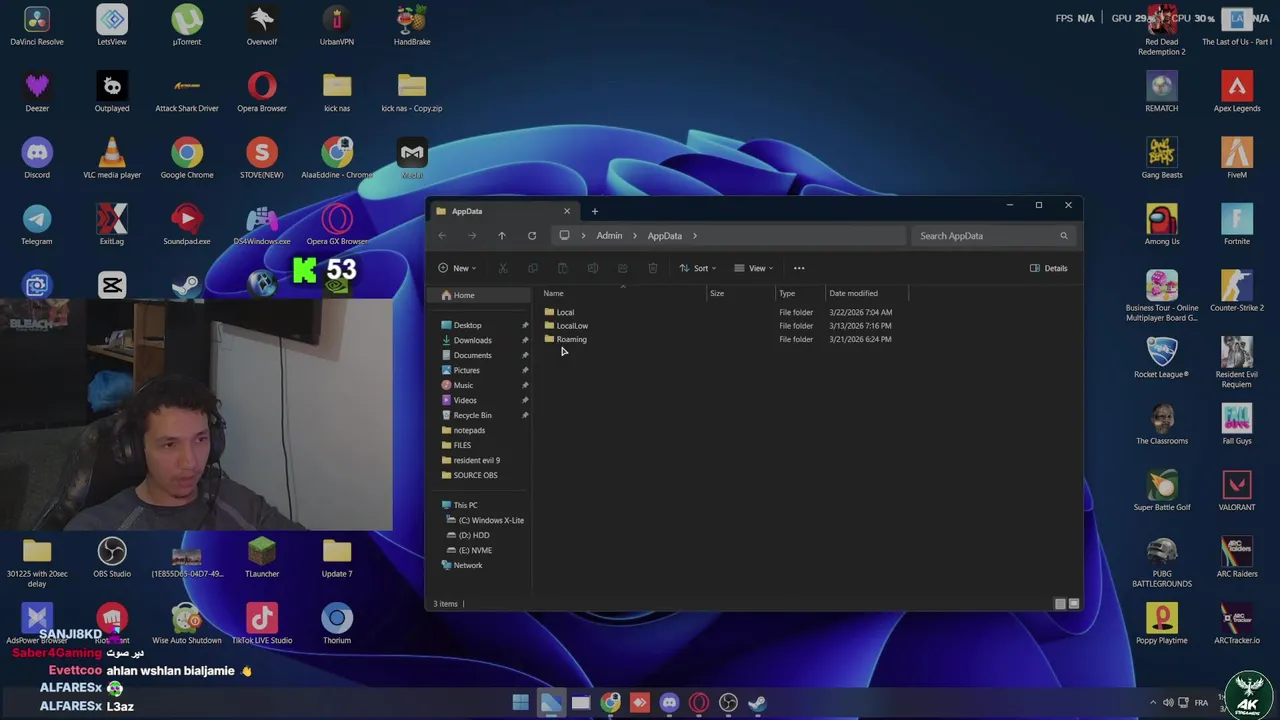Click the search magnifier icon in Explorer
This screenshot has height=720, width=1280.
pos(1064,236)
